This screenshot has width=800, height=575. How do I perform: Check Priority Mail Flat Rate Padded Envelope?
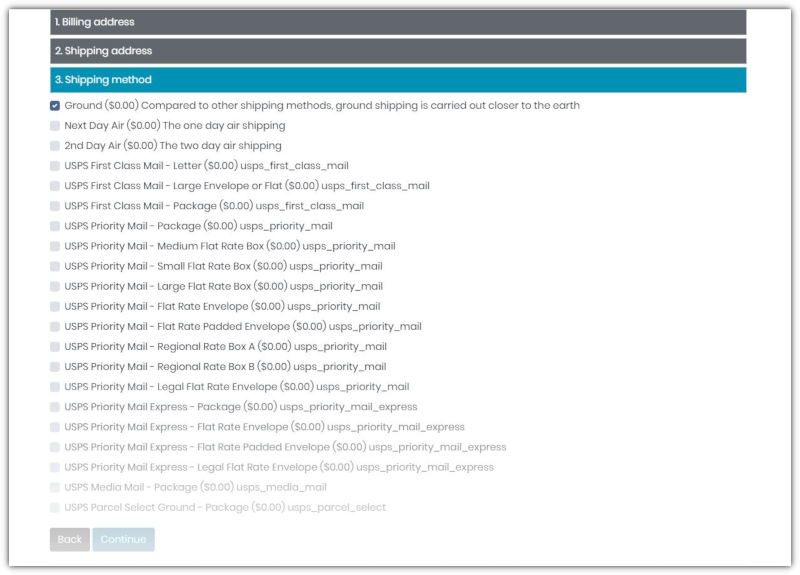coord(55,327)
